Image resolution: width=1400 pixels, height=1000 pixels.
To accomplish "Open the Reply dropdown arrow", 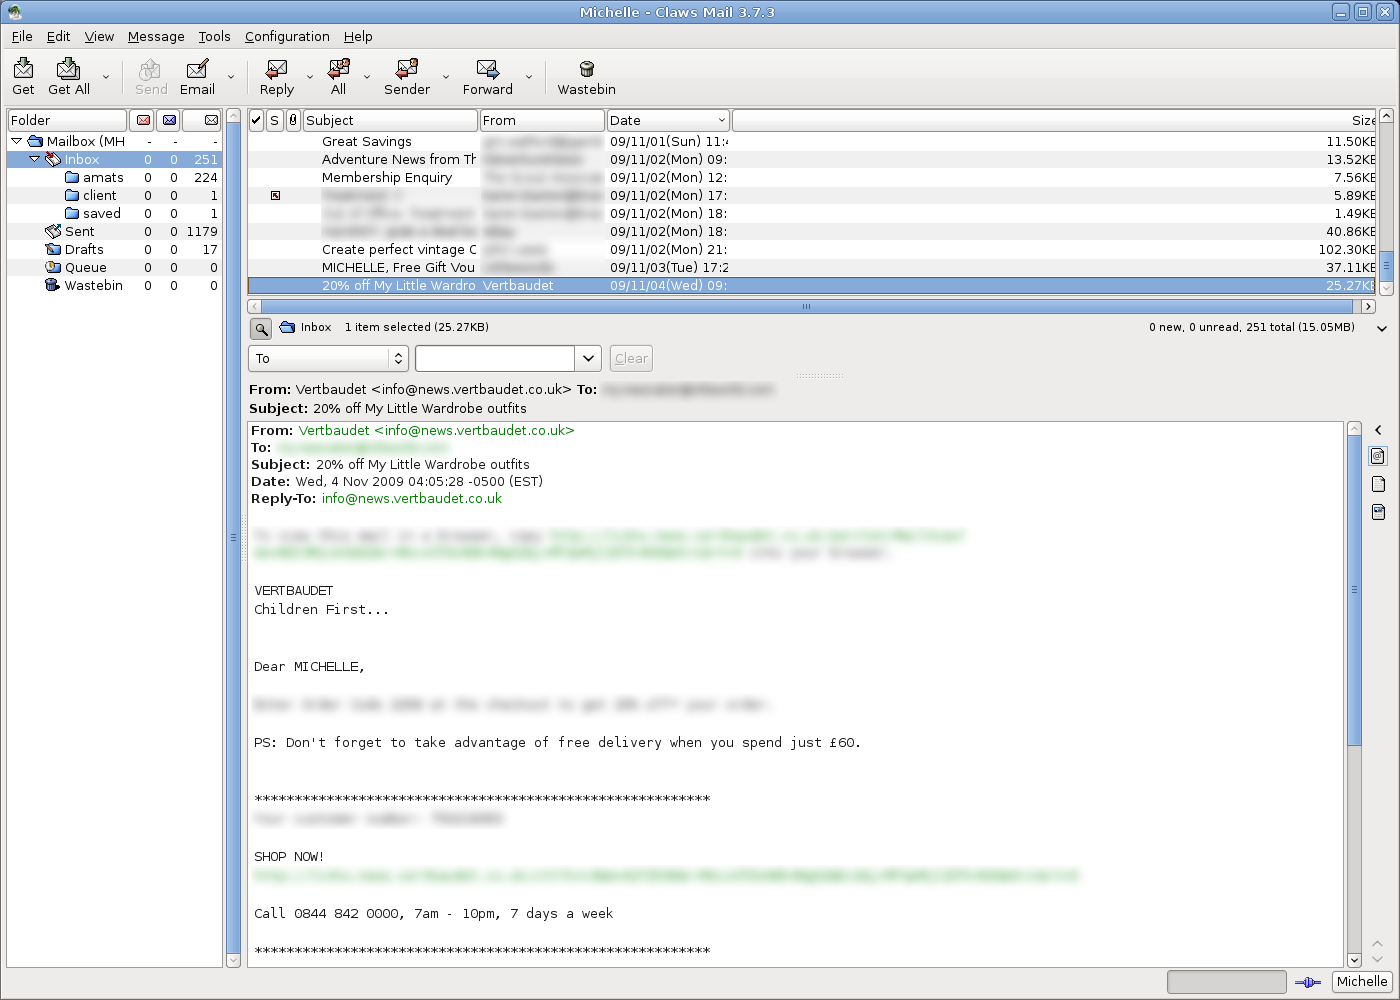I will 309,77.
